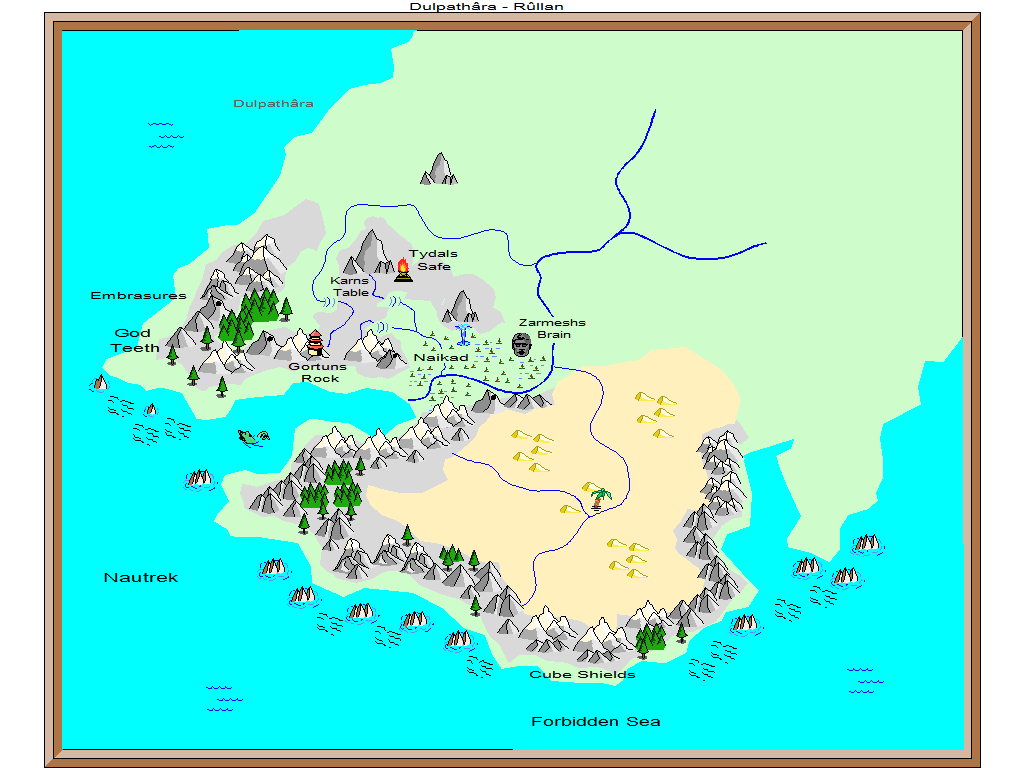Screen dimensions: 1024x768
Task: Click the palm tree oasis in the desert
Action: pos(598,498)
